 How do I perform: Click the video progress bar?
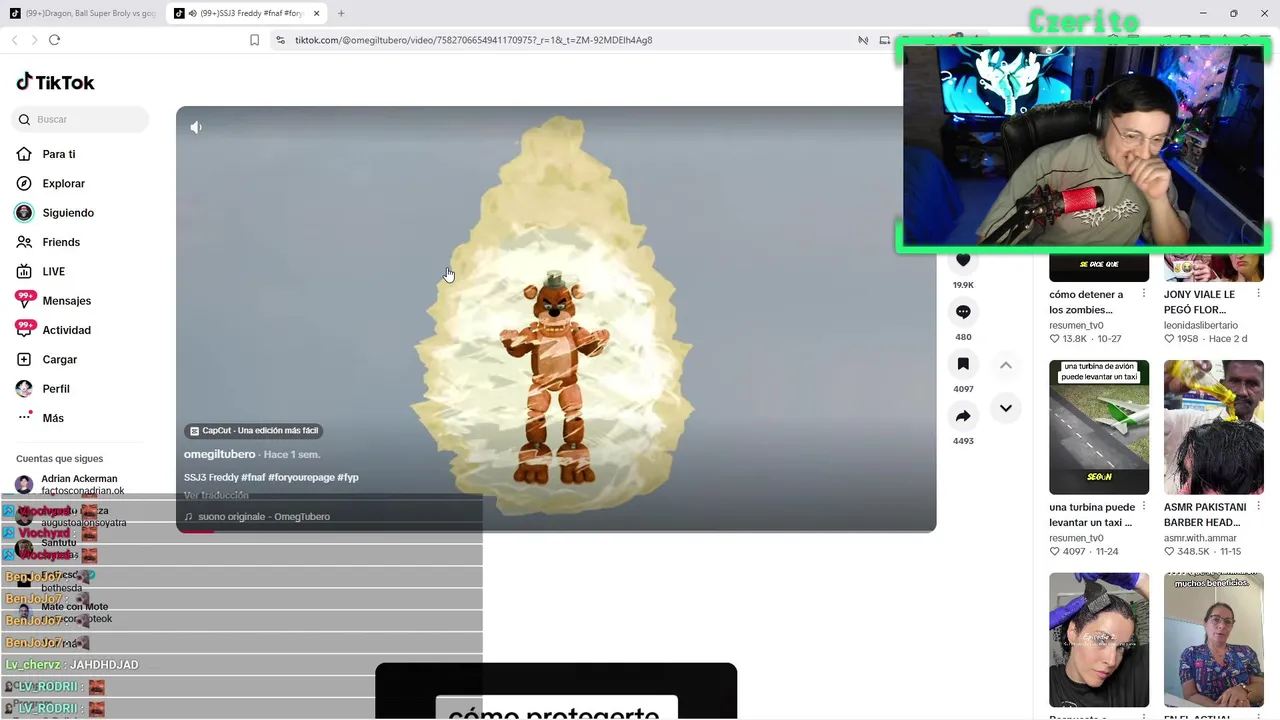coord(556,530)
